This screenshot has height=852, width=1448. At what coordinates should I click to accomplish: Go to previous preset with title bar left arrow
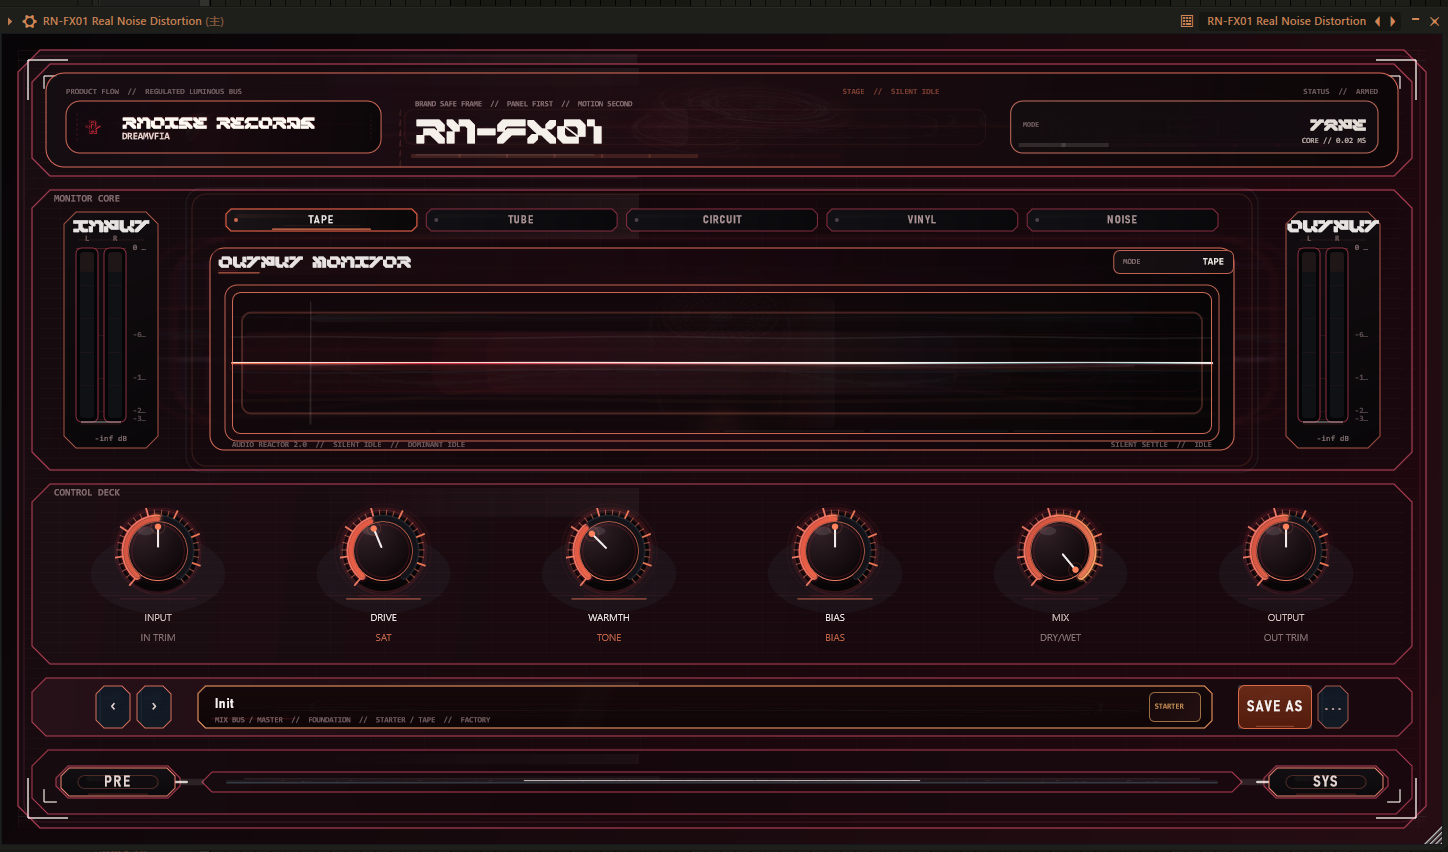1378,21
